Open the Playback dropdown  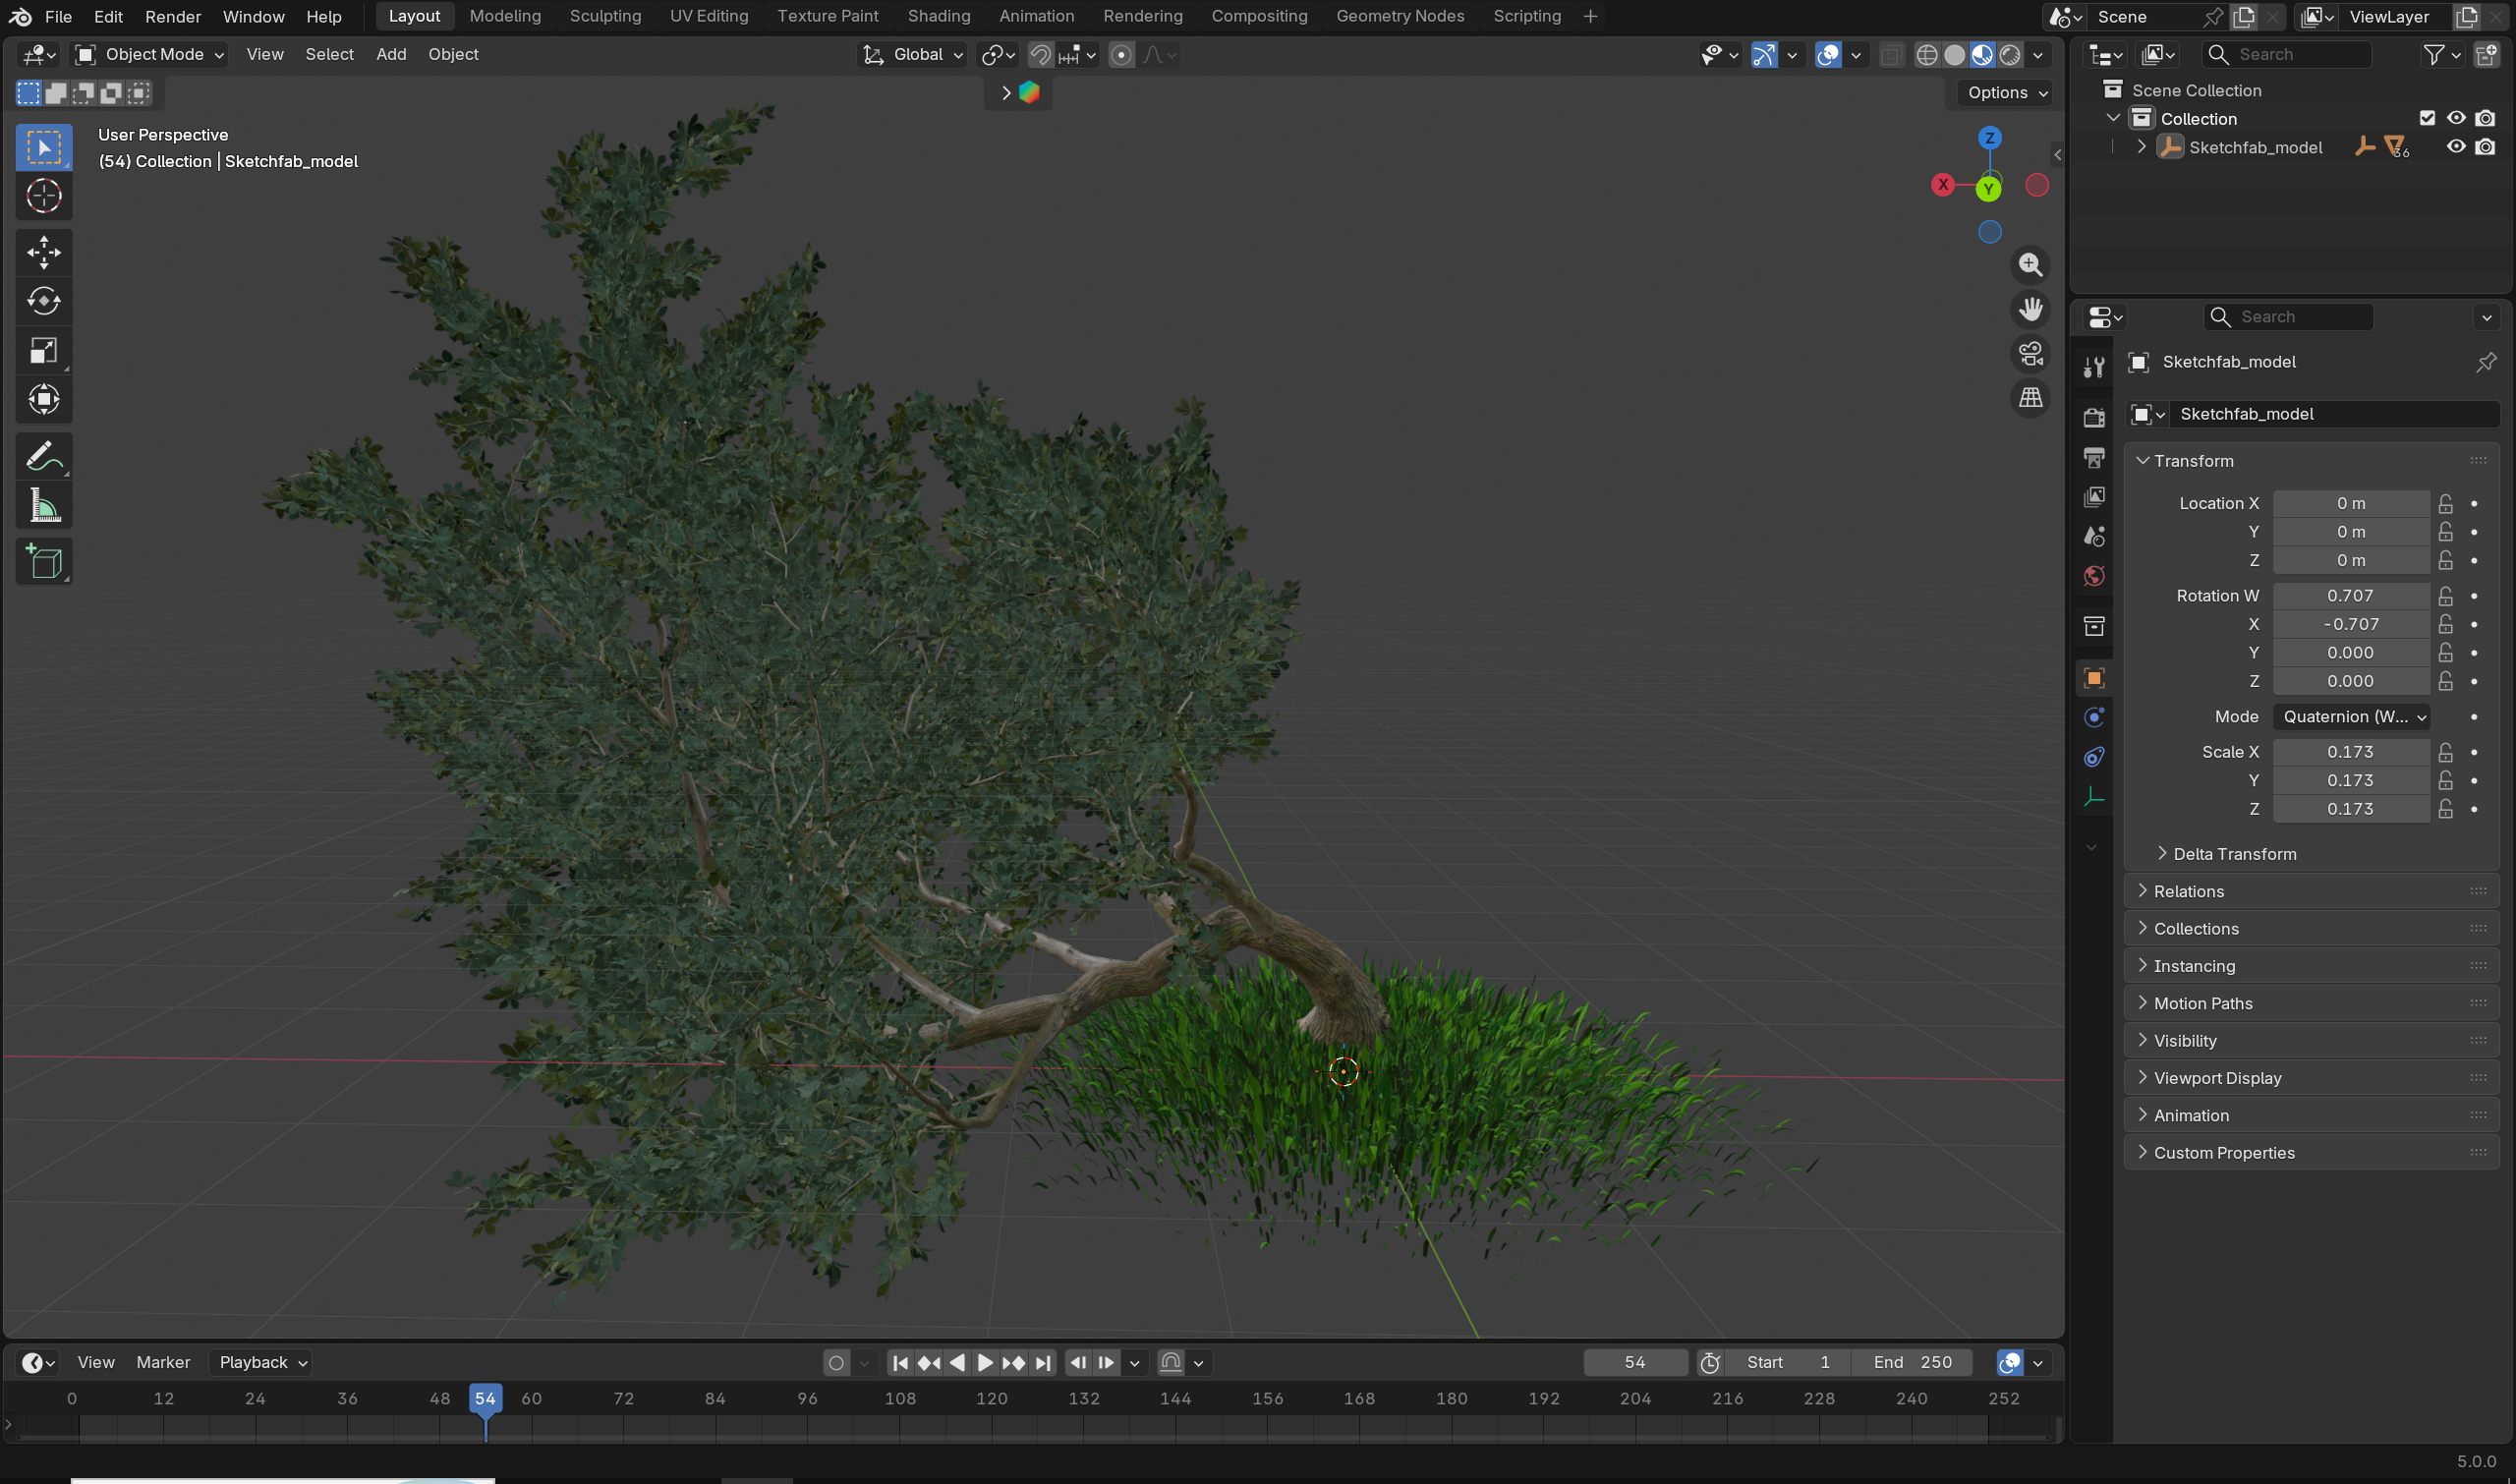click(262, 1363)
